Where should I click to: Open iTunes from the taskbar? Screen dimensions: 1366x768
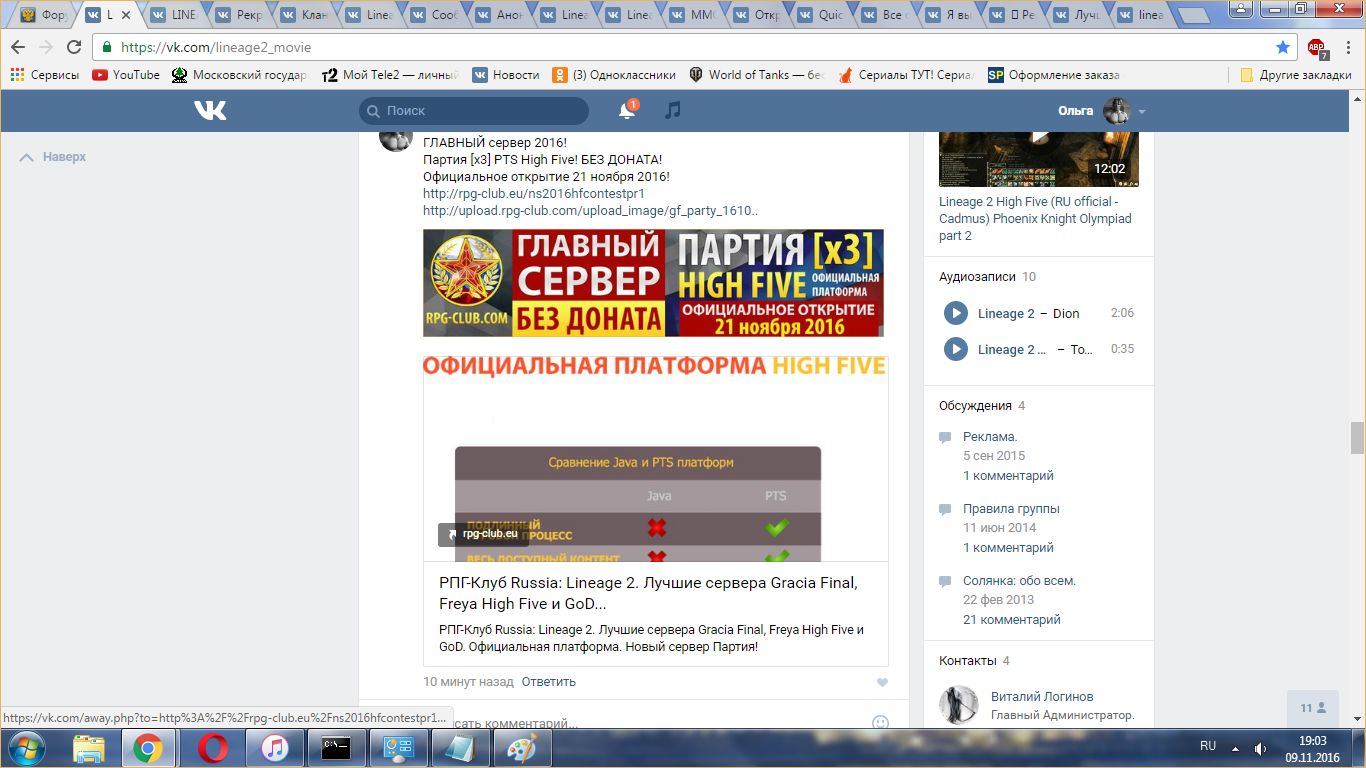tap(274, 748)
